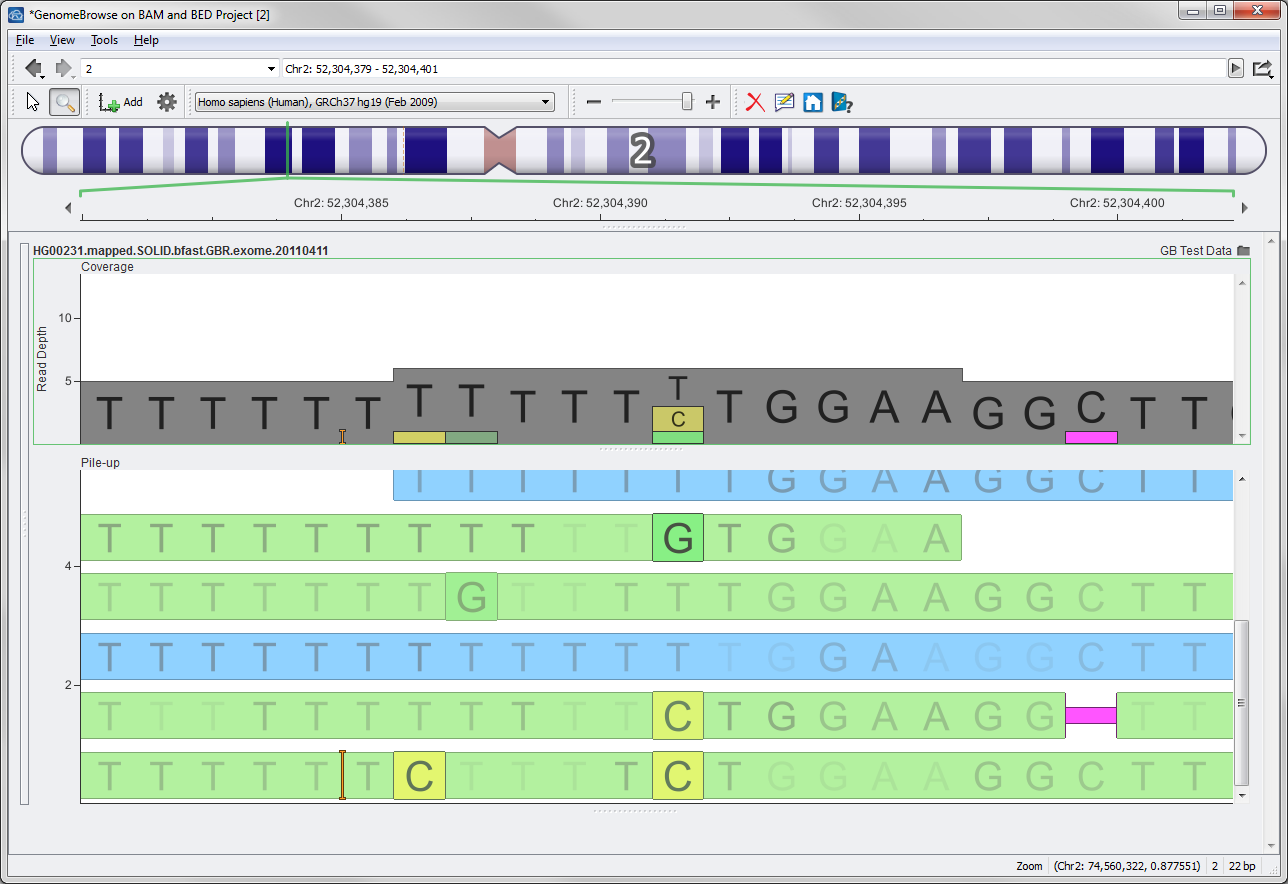This screenshot has width=1288, height=884.
Task: Click the plus zoom in icon
Action: point(713,102)
